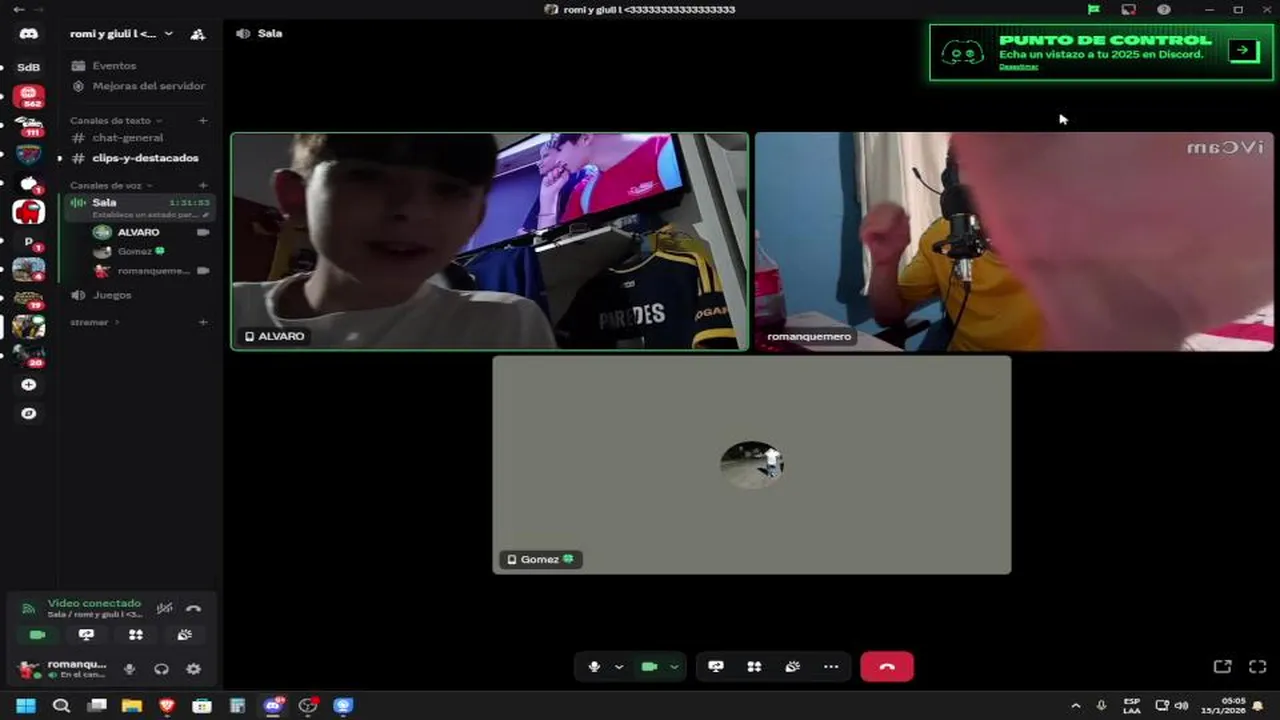Open the server with badge 20

(x=28, y=356)
